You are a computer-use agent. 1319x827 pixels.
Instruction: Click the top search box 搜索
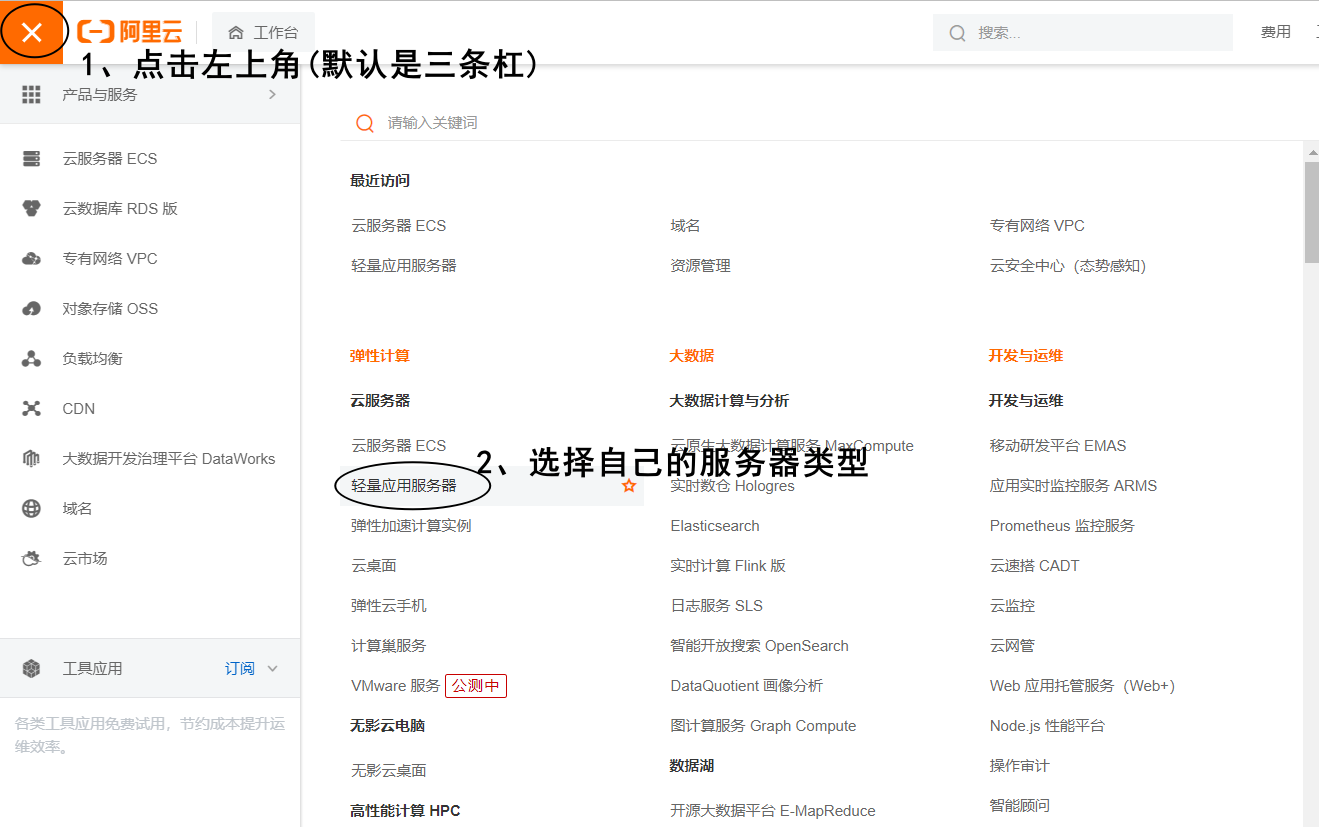(x=1090, y=33)
